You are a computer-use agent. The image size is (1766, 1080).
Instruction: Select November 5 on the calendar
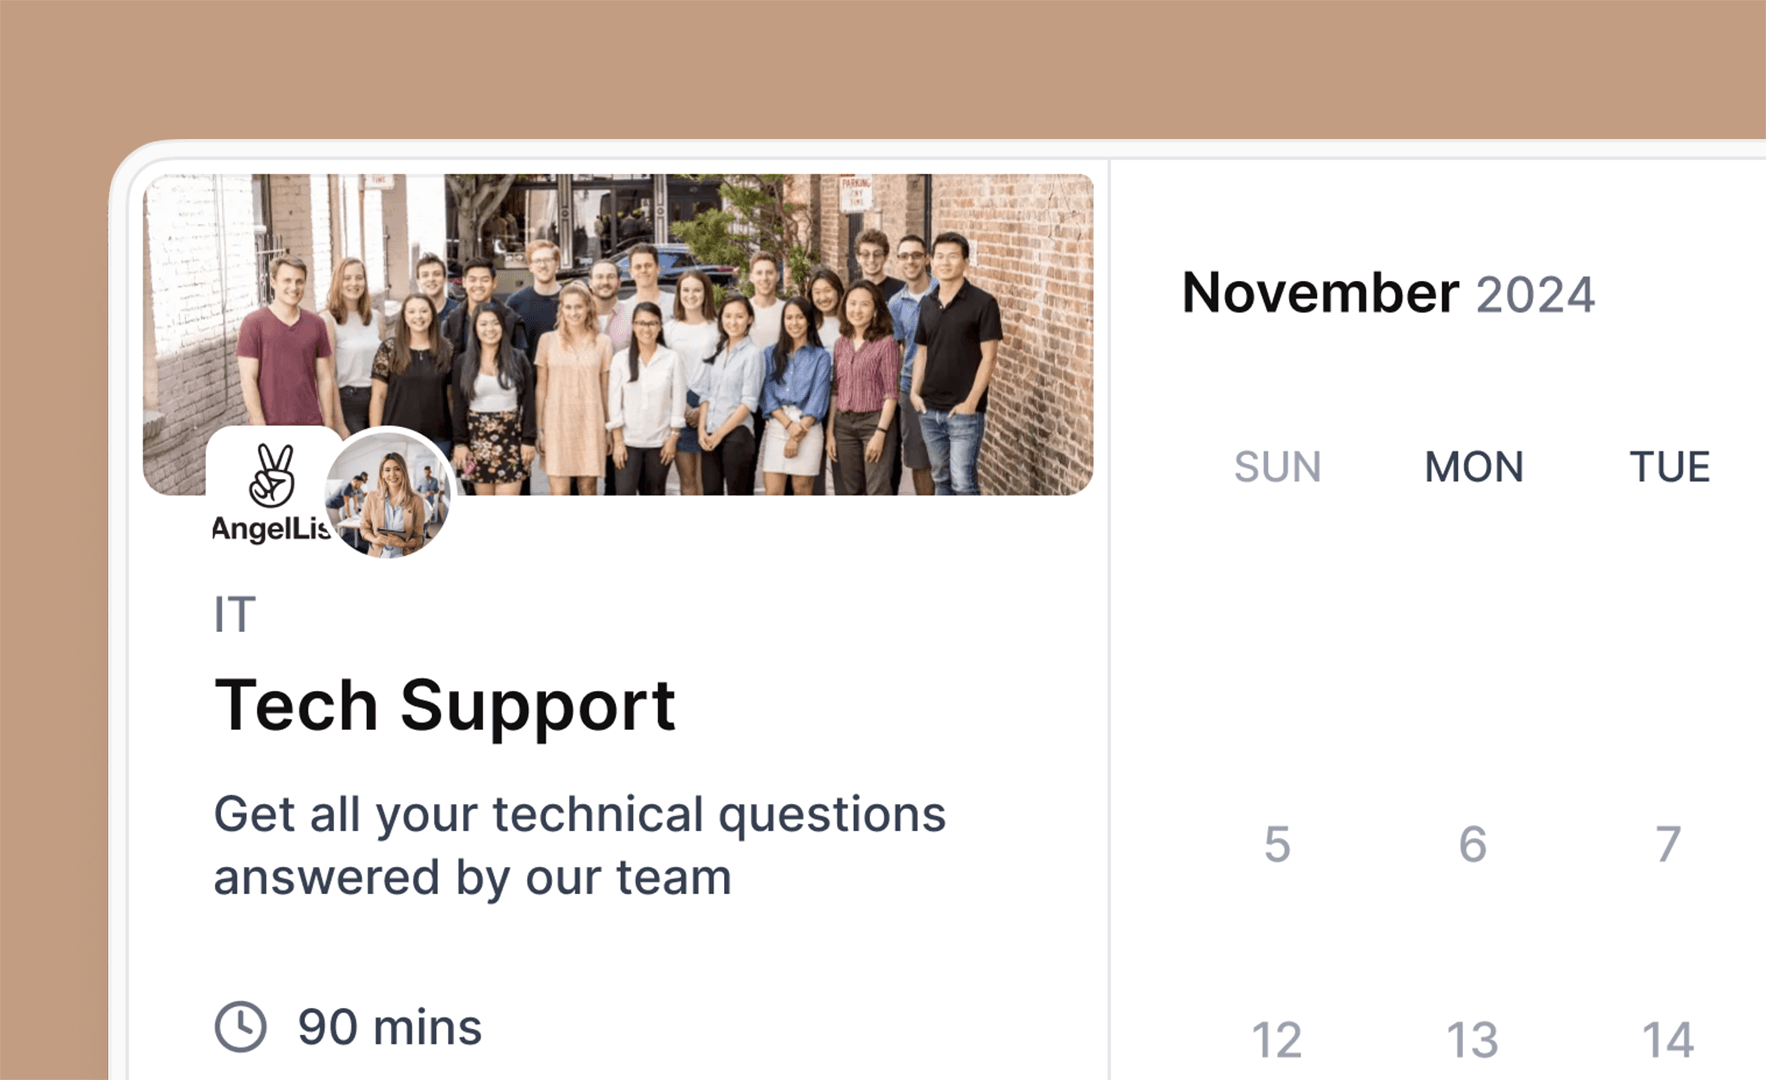(1277, 845)
